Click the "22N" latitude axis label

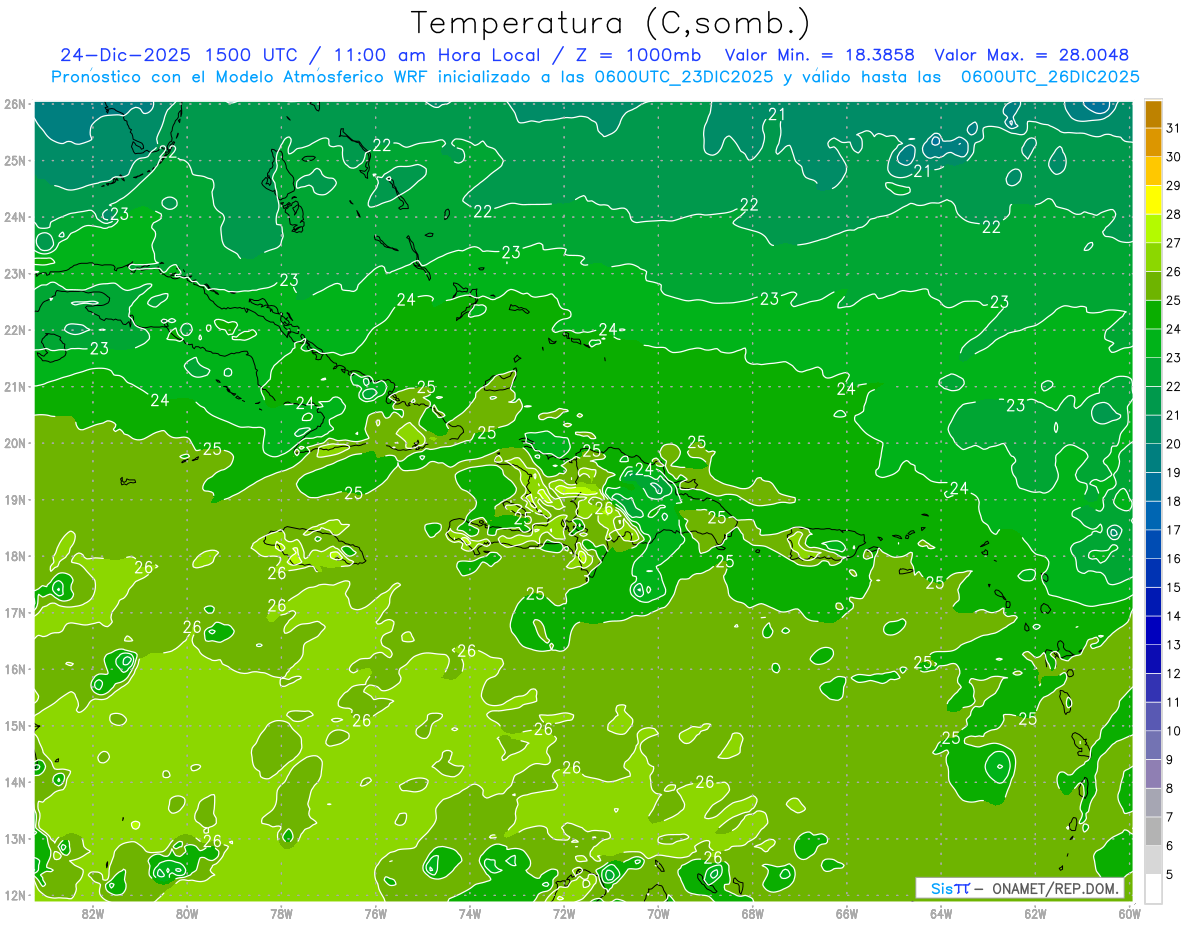(x=15, y=330)
